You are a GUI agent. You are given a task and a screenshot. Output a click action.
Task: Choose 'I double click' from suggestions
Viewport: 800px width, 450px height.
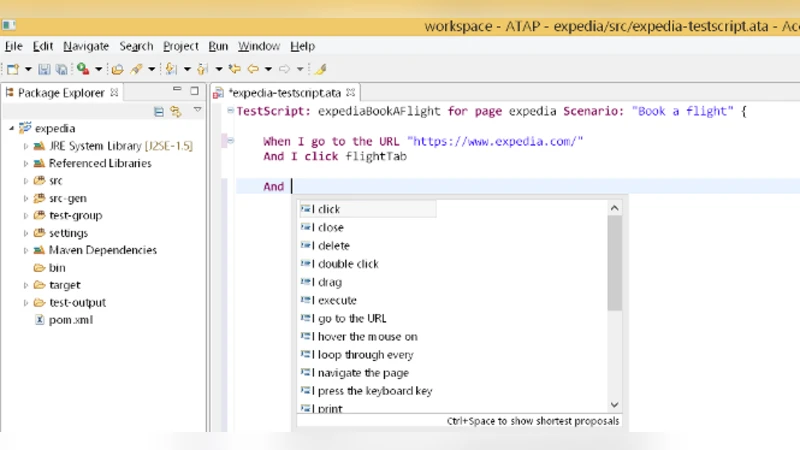coord(348,264)
